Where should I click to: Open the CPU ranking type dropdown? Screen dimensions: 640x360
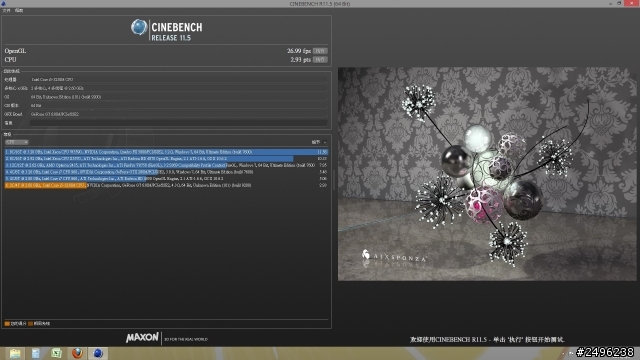pyautogui.click(x=16, y=142)
